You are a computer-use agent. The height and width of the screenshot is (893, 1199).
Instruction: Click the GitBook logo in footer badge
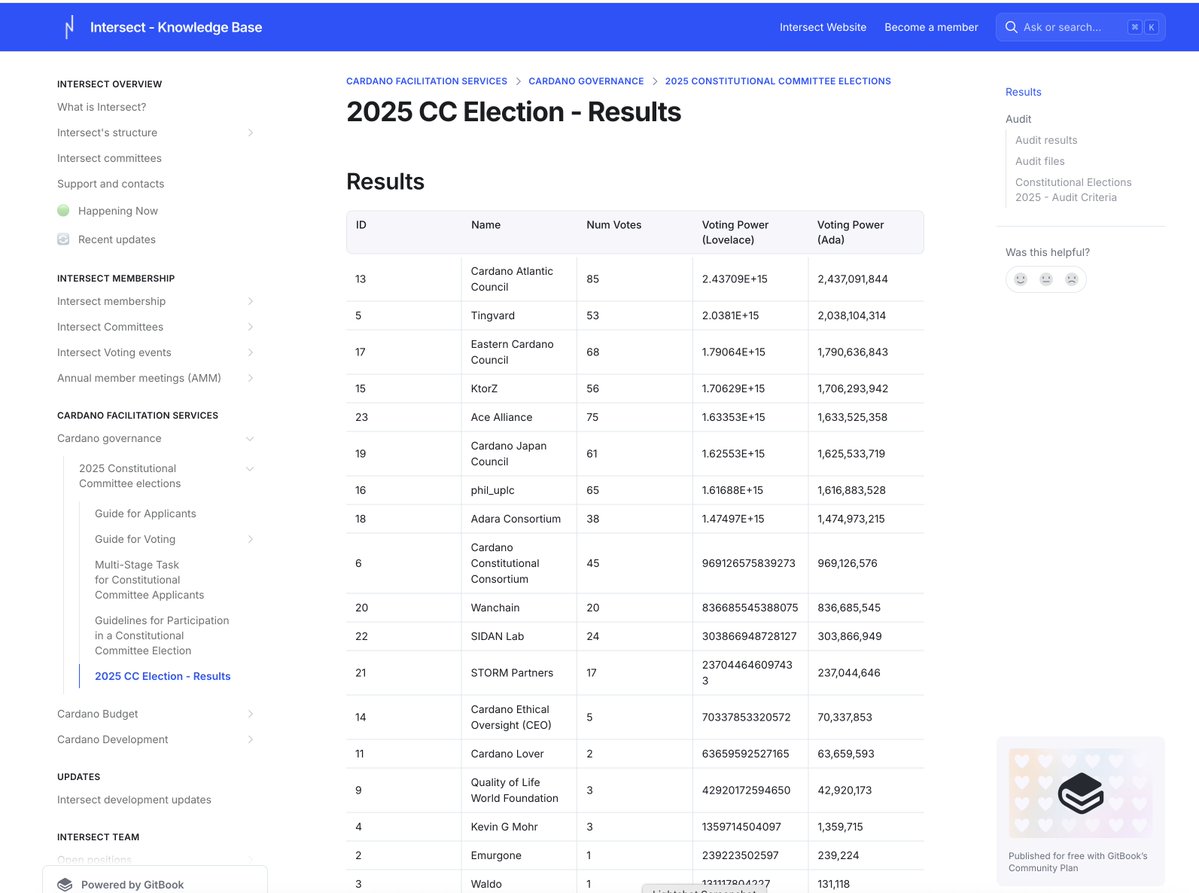(x=65, y=884)
